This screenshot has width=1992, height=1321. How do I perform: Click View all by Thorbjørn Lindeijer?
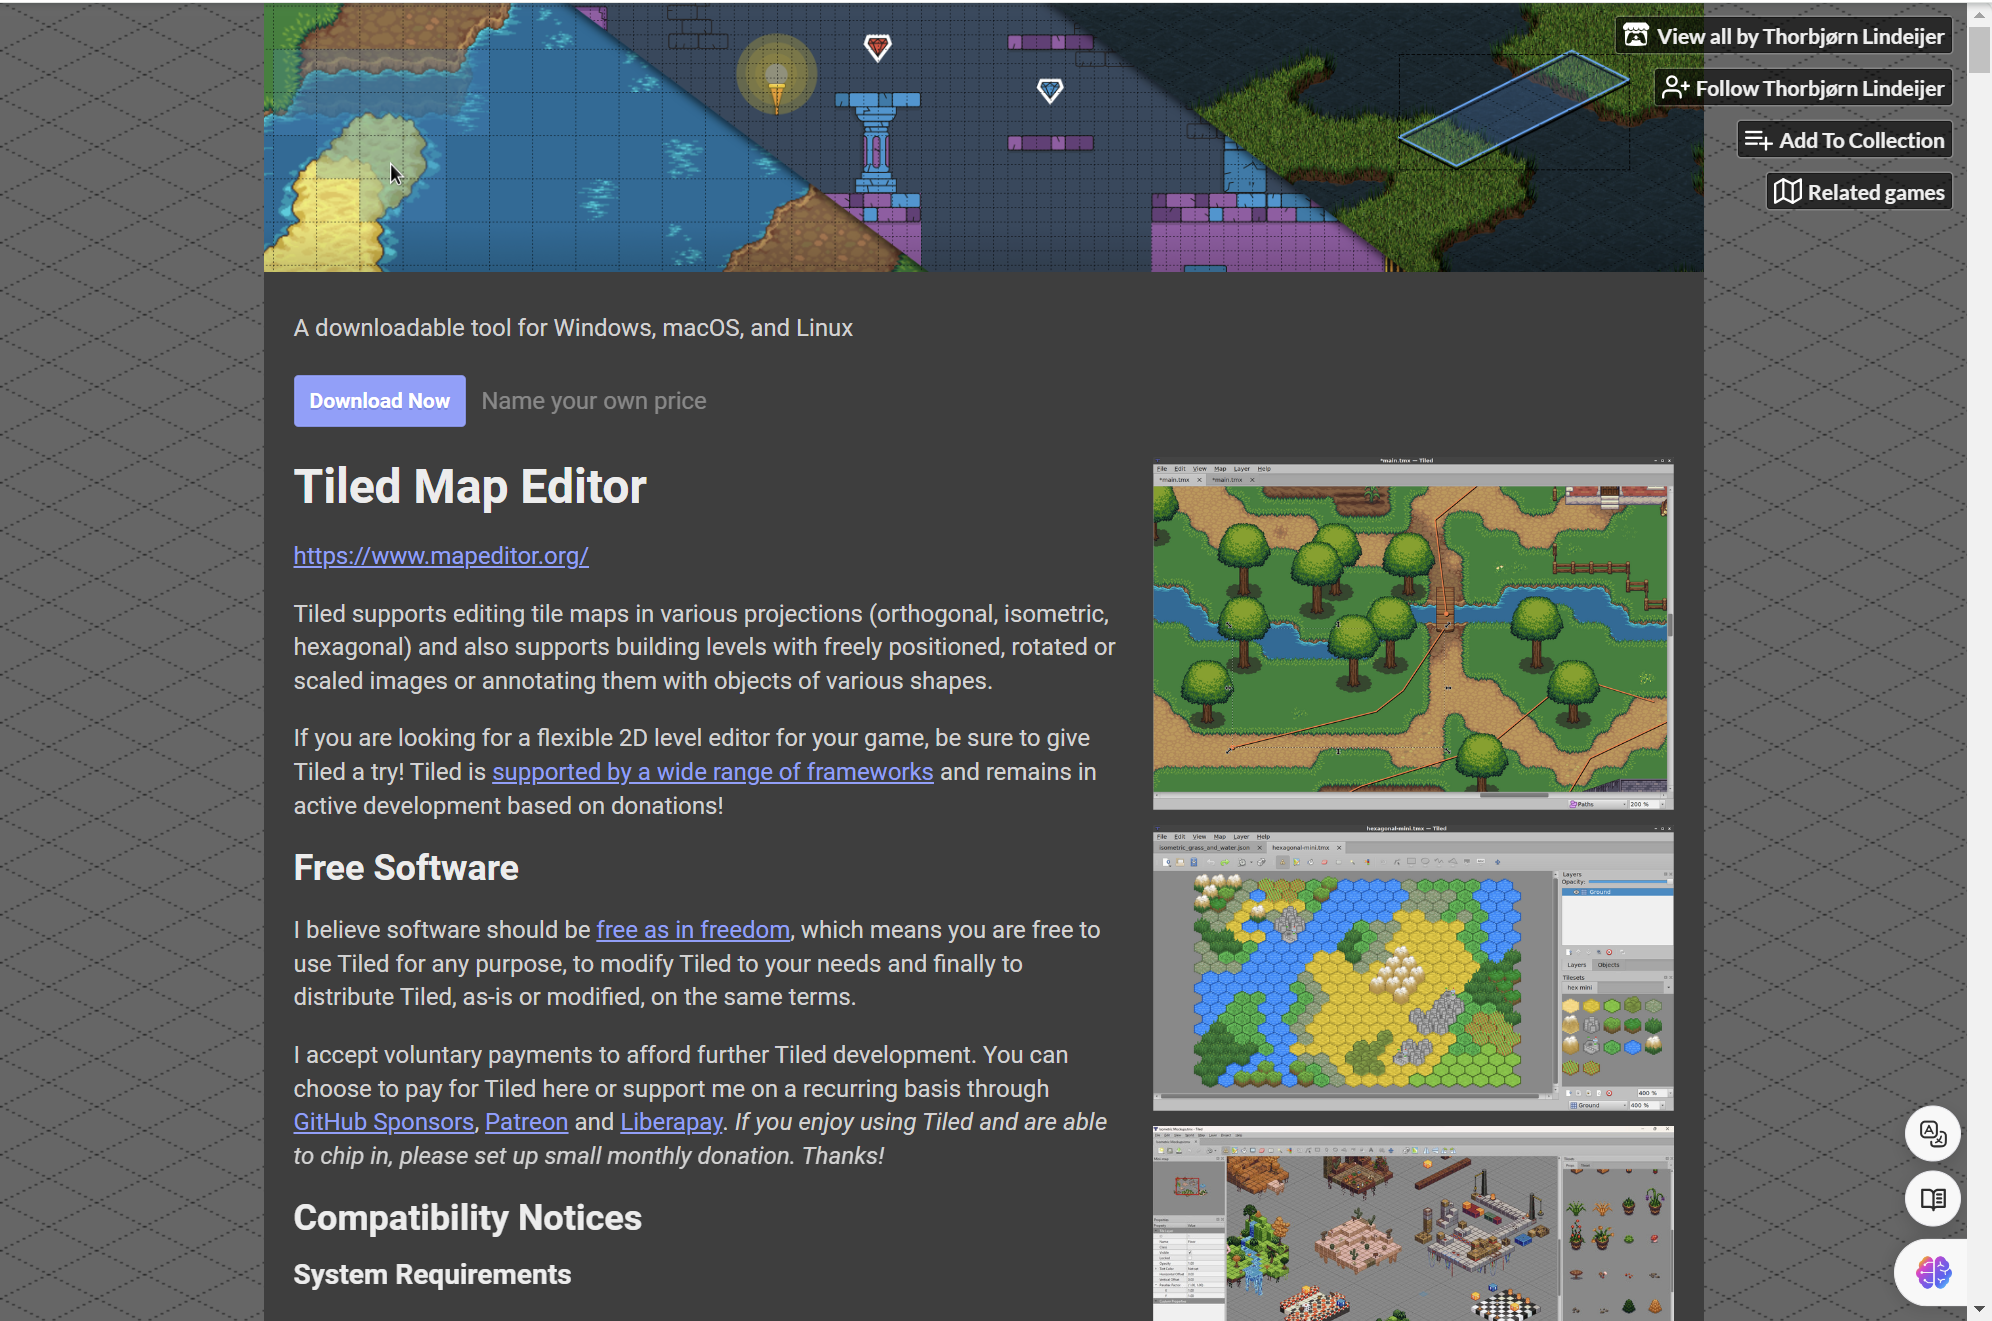click(1784, 36)
